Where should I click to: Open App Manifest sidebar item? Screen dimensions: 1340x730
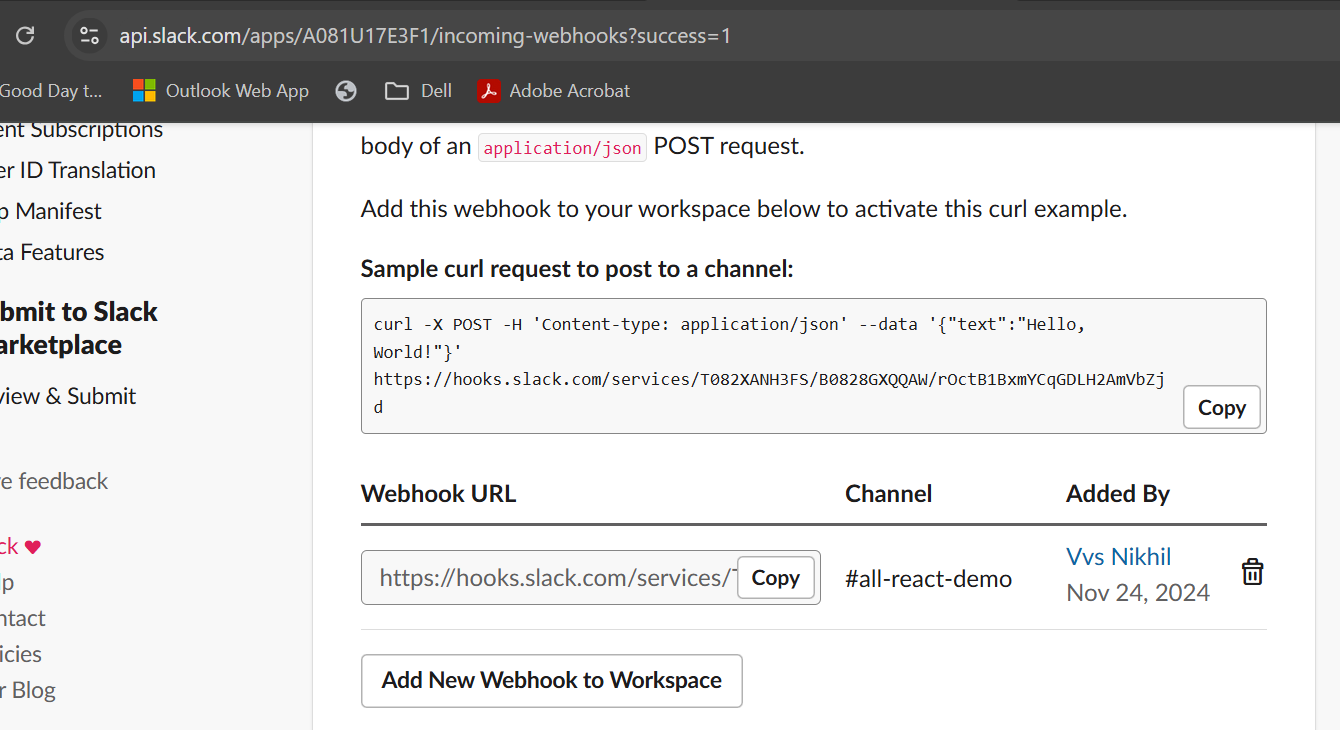coord(50,211)
